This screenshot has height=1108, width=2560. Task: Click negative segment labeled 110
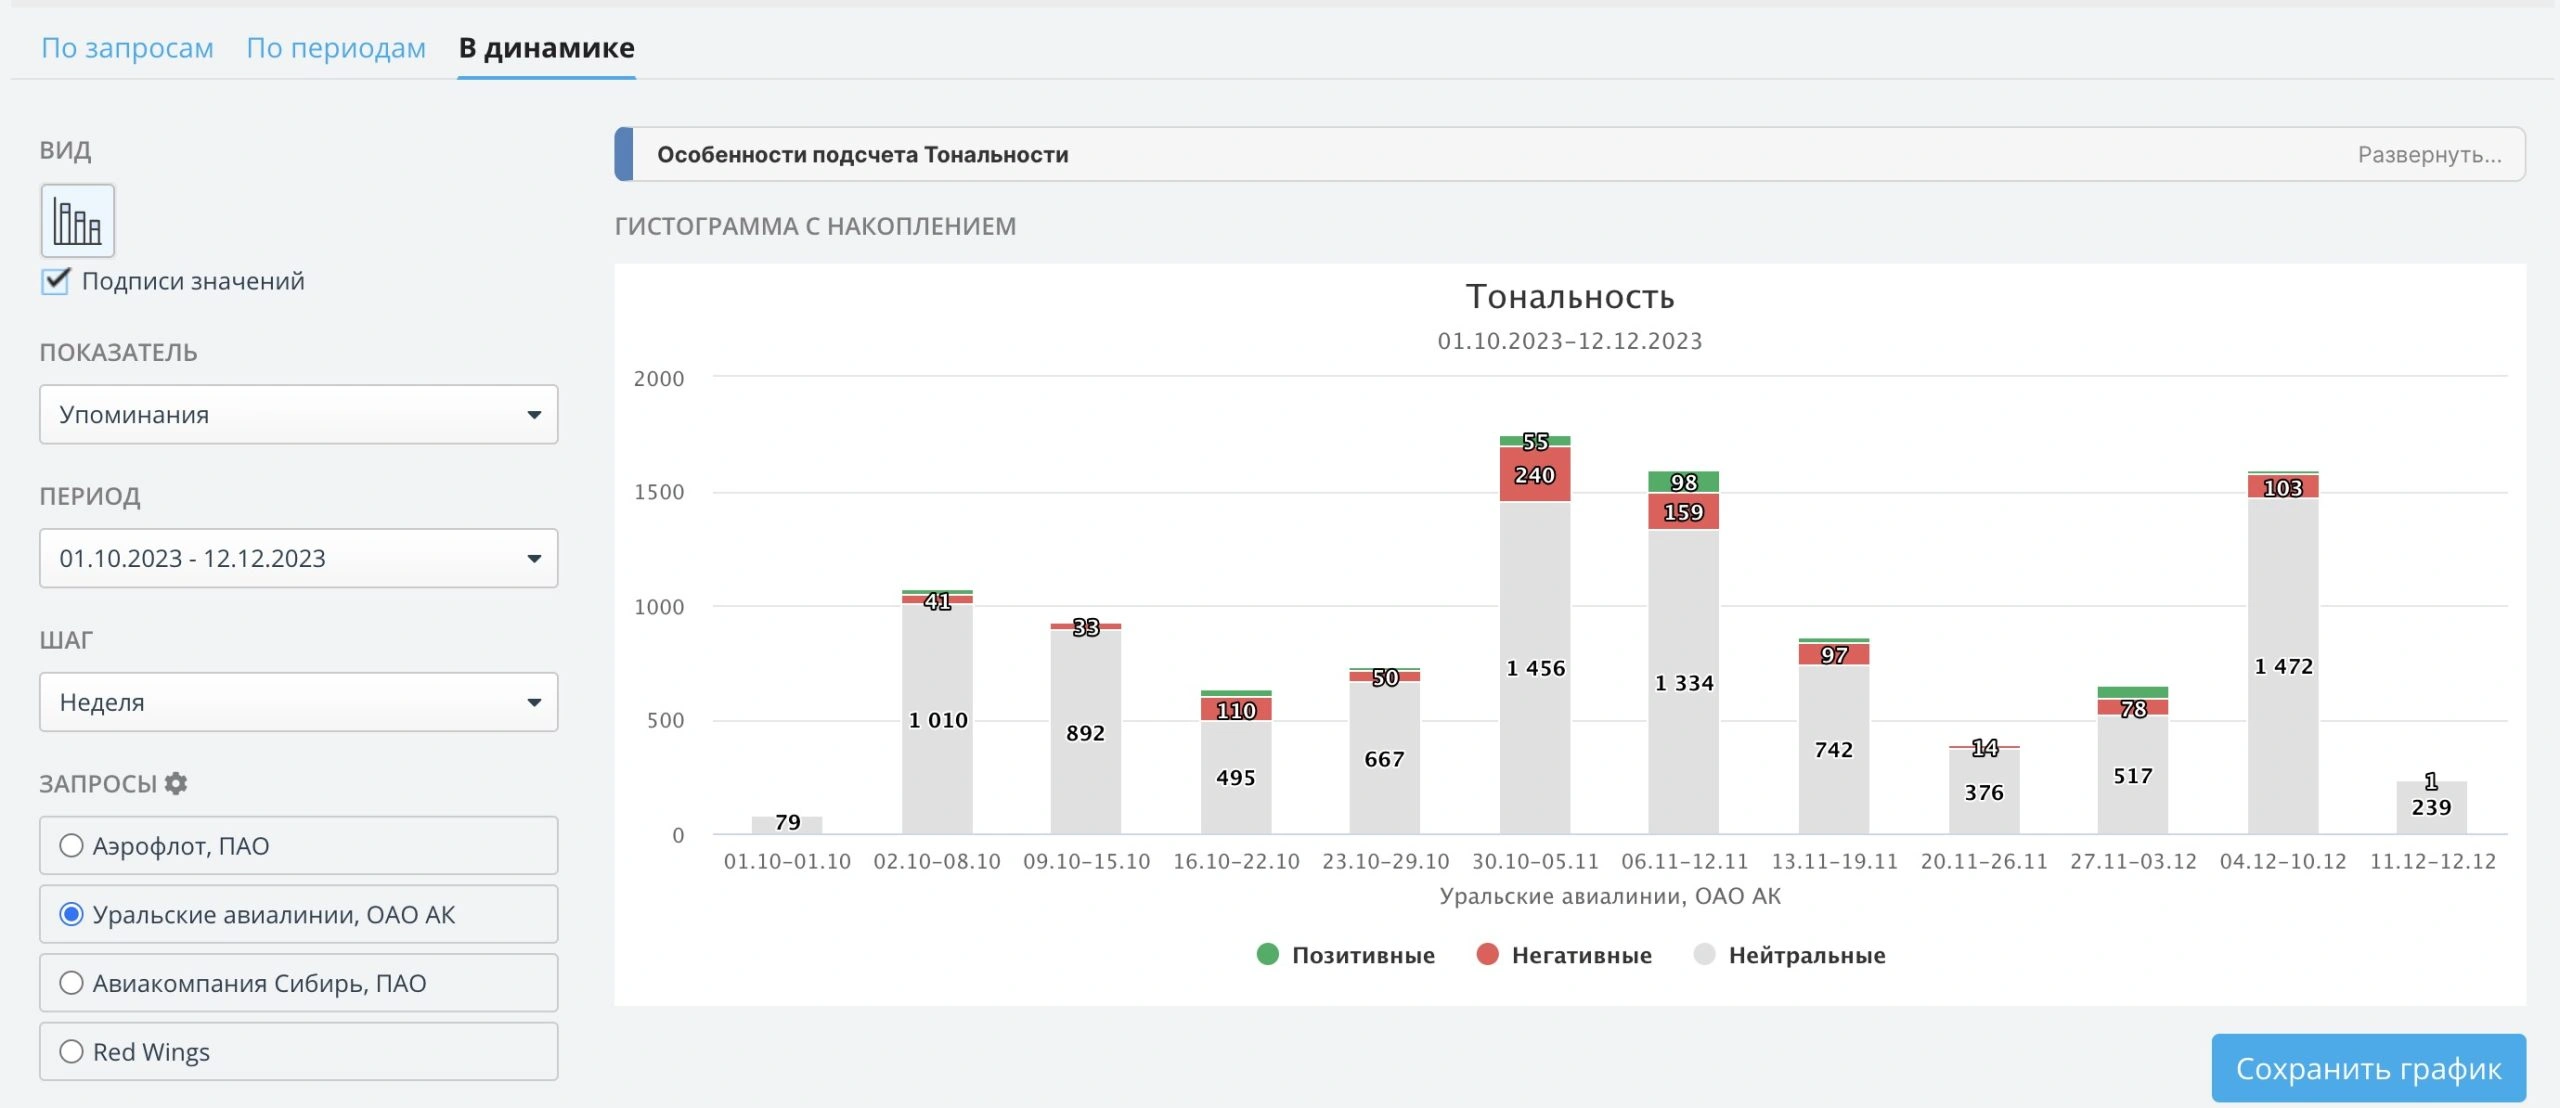tap(1236, 709)
